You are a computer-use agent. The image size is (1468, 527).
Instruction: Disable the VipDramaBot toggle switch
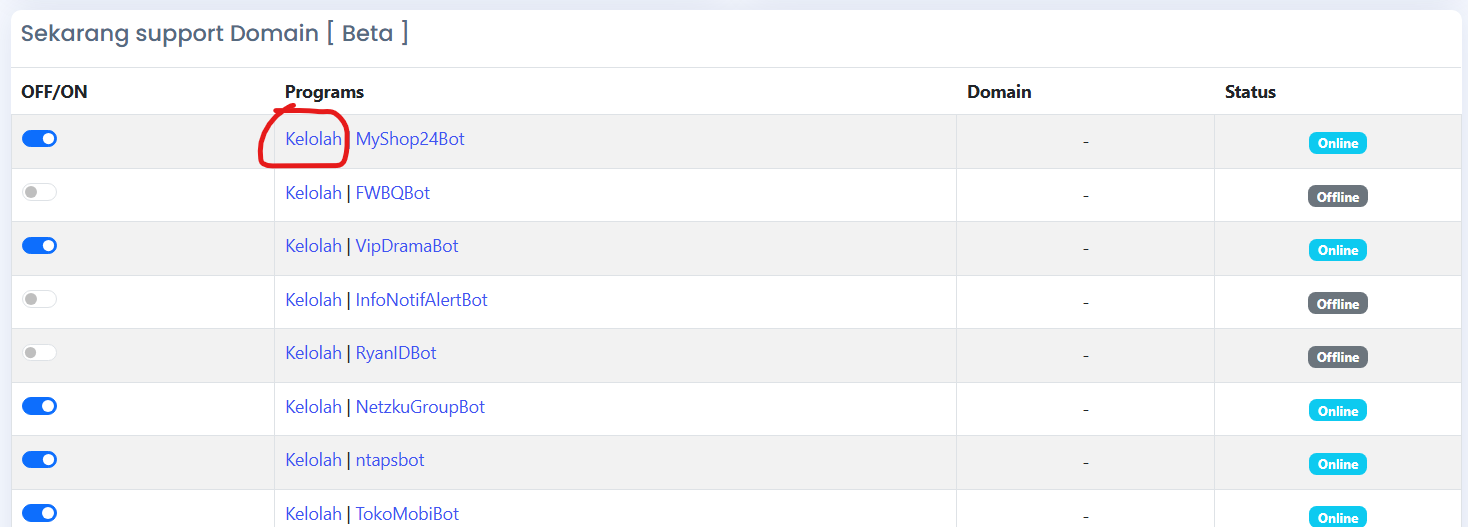click(x=39, y=246)
